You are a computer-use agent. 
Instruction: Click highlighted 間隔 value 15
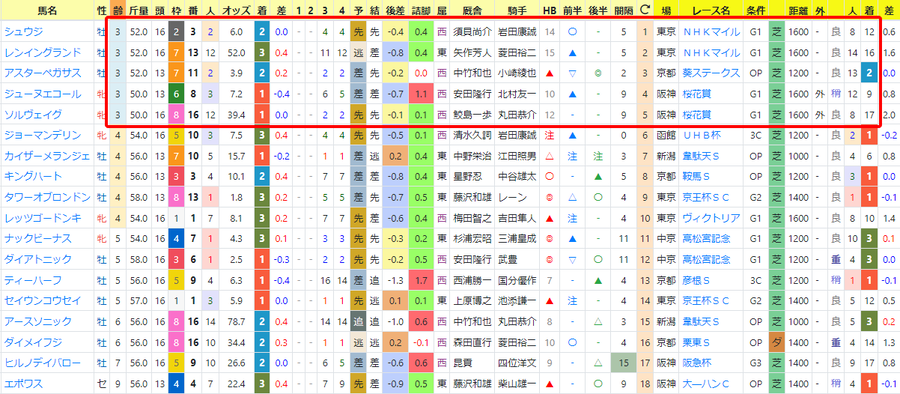tap(623, 363)
